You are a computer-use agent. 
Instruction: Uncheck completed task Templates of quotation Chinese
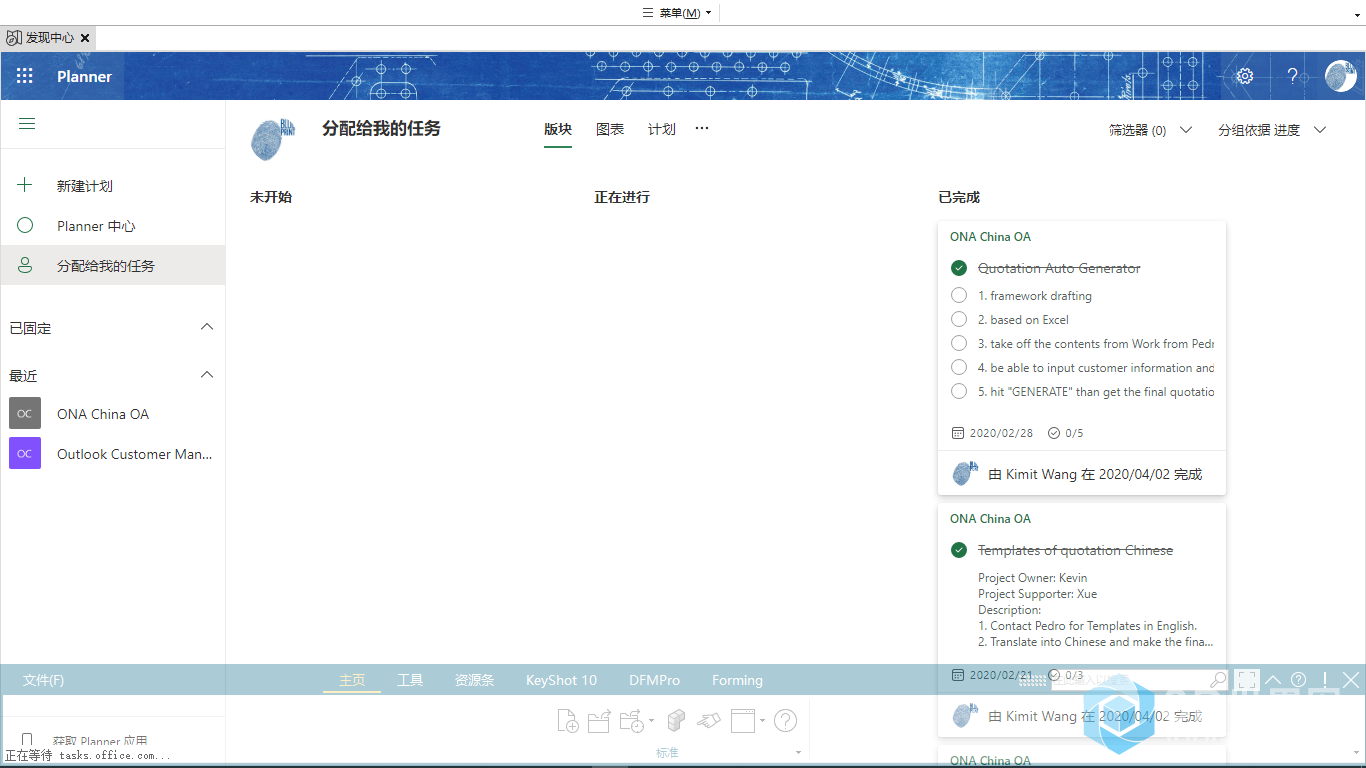coord(959,550)
